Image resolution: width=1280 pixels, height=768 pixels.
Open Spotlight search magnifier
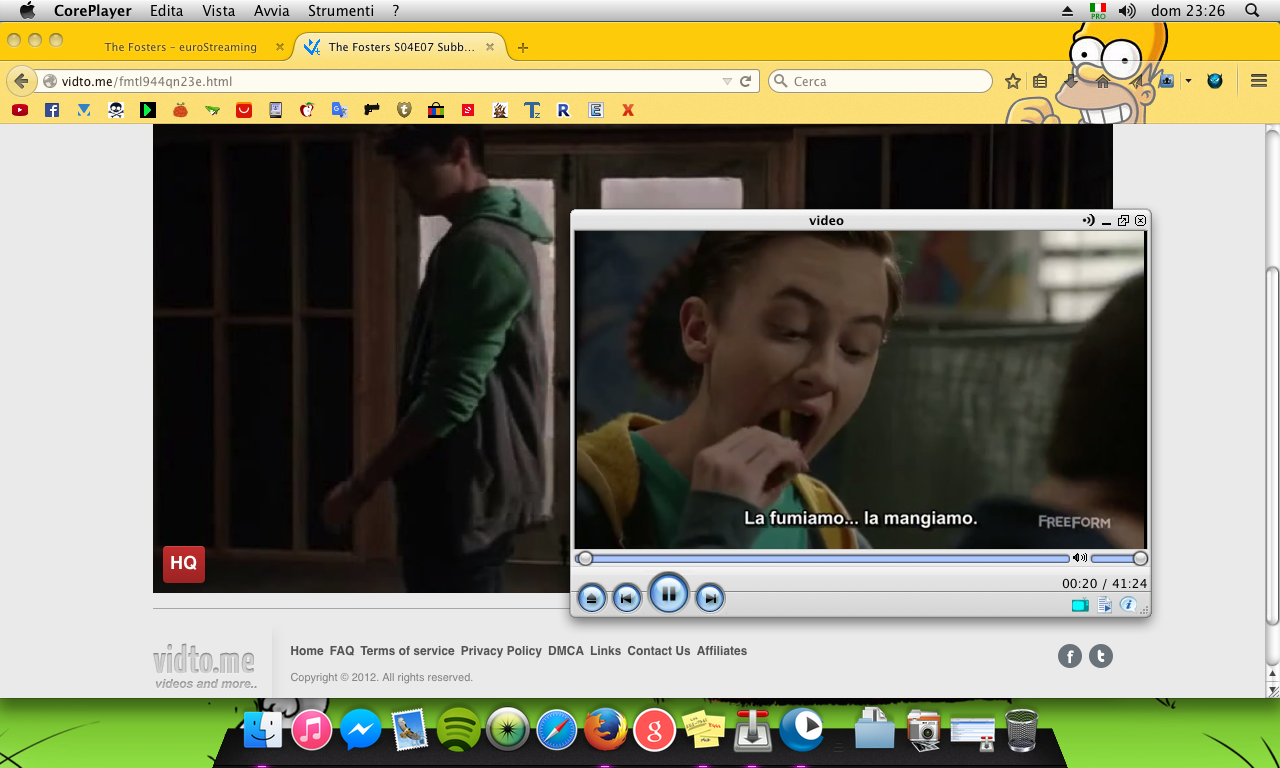[x=1252, y=11]
